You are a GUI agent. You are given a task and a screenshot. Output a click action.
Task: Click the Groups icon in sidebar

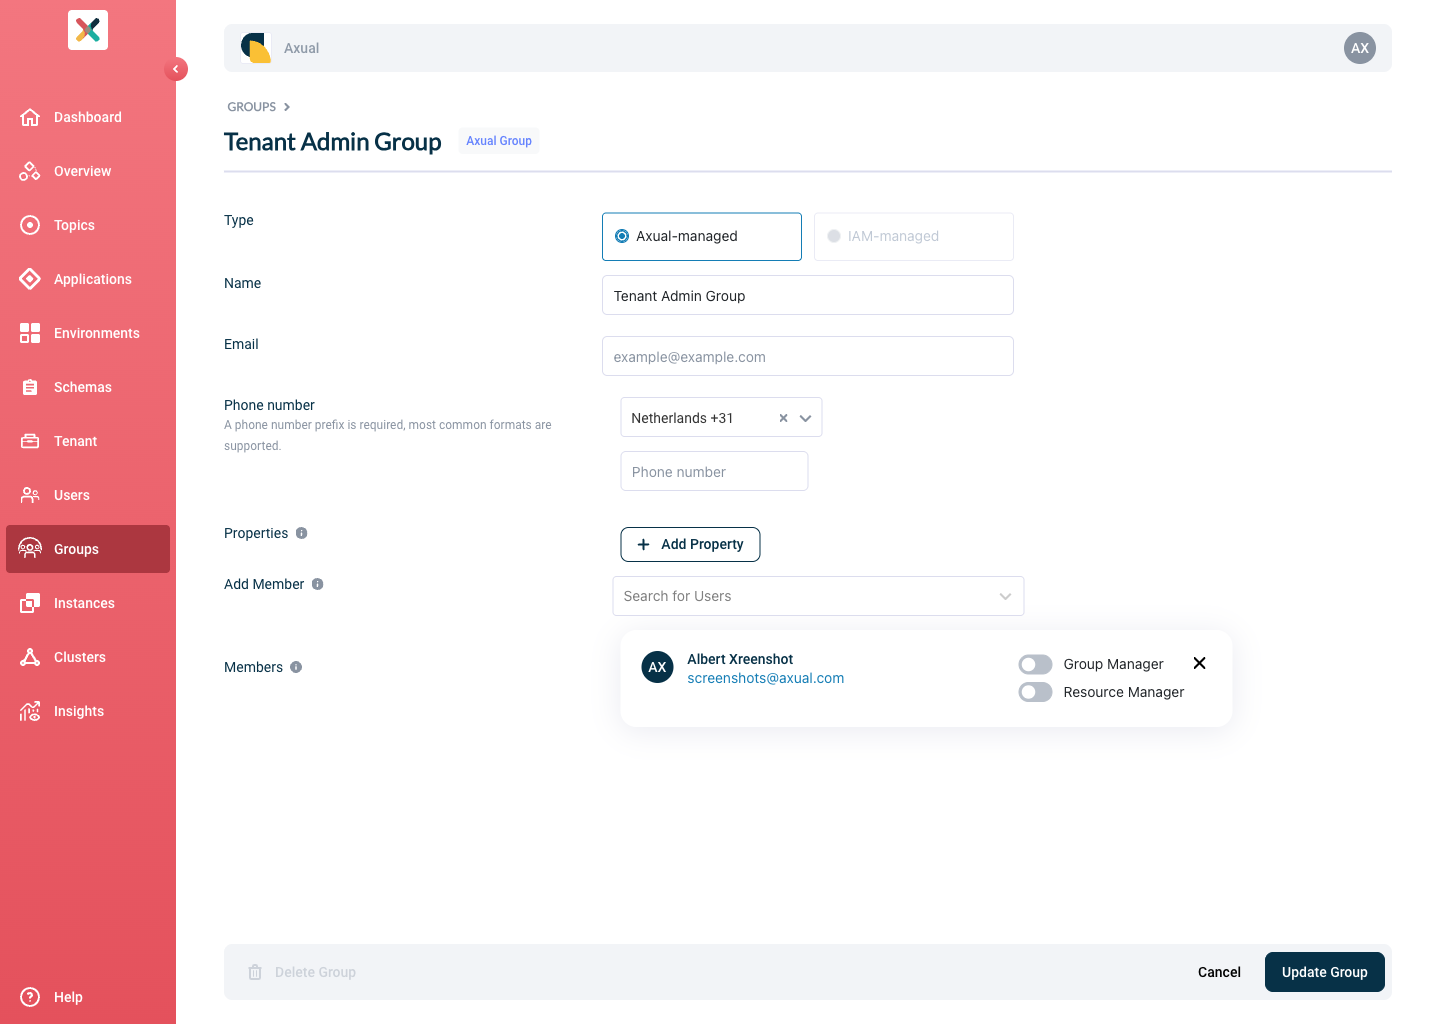tap(30, 549)
